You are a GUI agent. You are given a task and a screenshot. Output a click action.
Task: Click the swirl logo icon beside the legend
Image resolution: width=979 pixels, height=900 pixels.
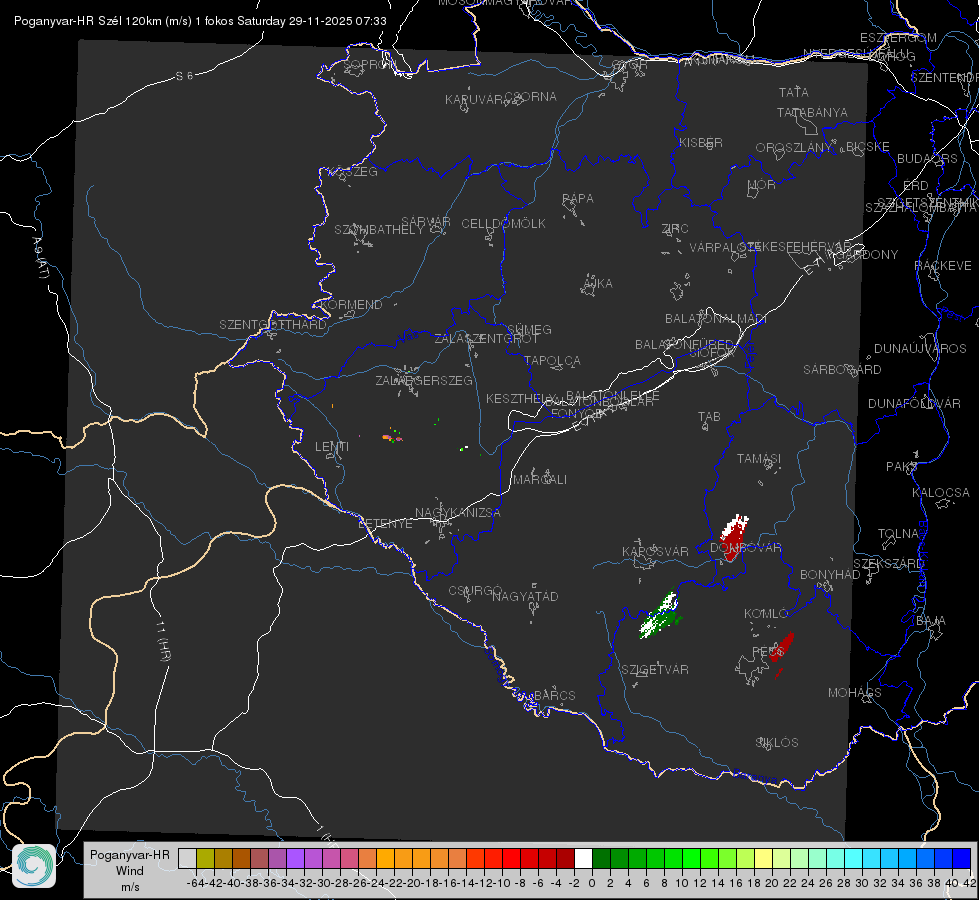click(x=34, y=866)
